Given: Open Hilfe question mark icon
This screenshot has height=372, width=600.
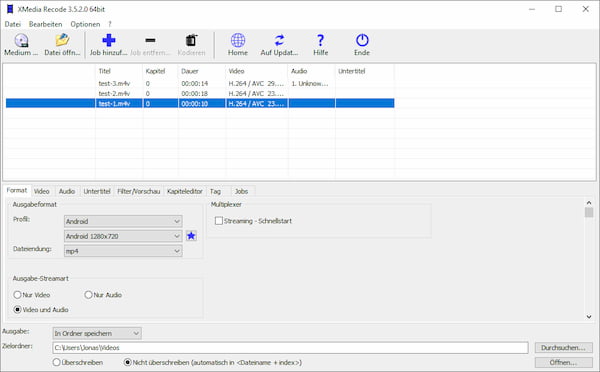Looking at the screenshot, I should click(321, 40).
